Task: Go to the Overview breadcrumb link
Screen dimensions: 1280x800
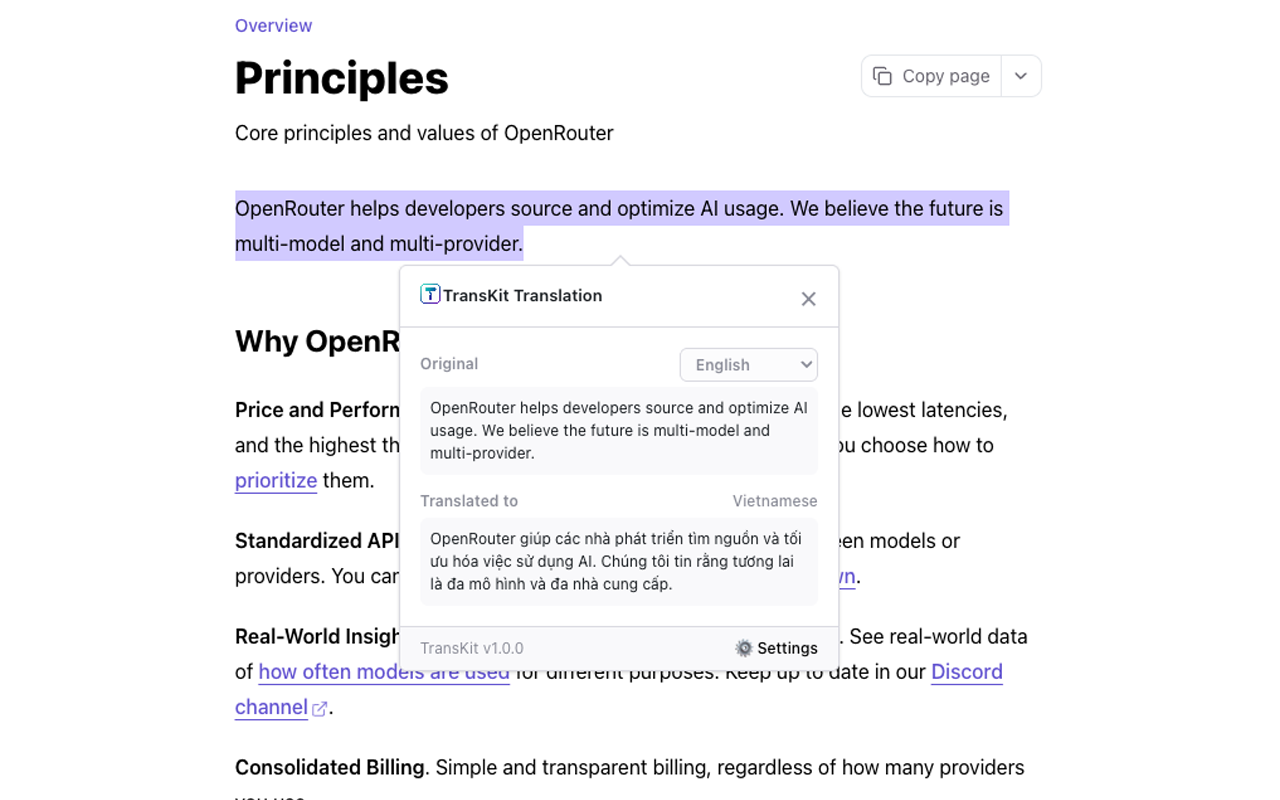Action: tap(273, 26)
